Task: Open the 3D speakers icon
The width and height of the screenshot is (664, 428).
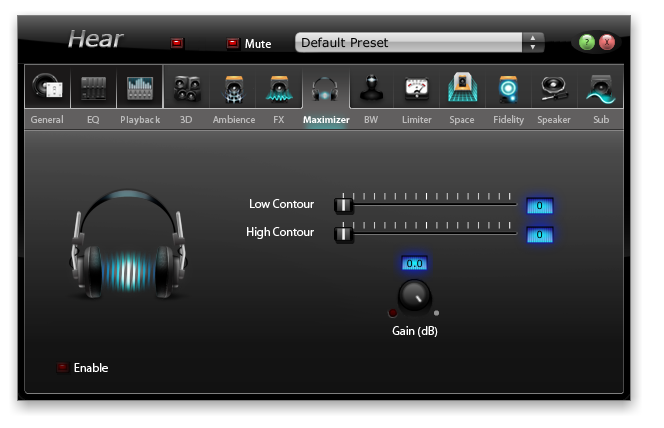Action: pos(187,88)
